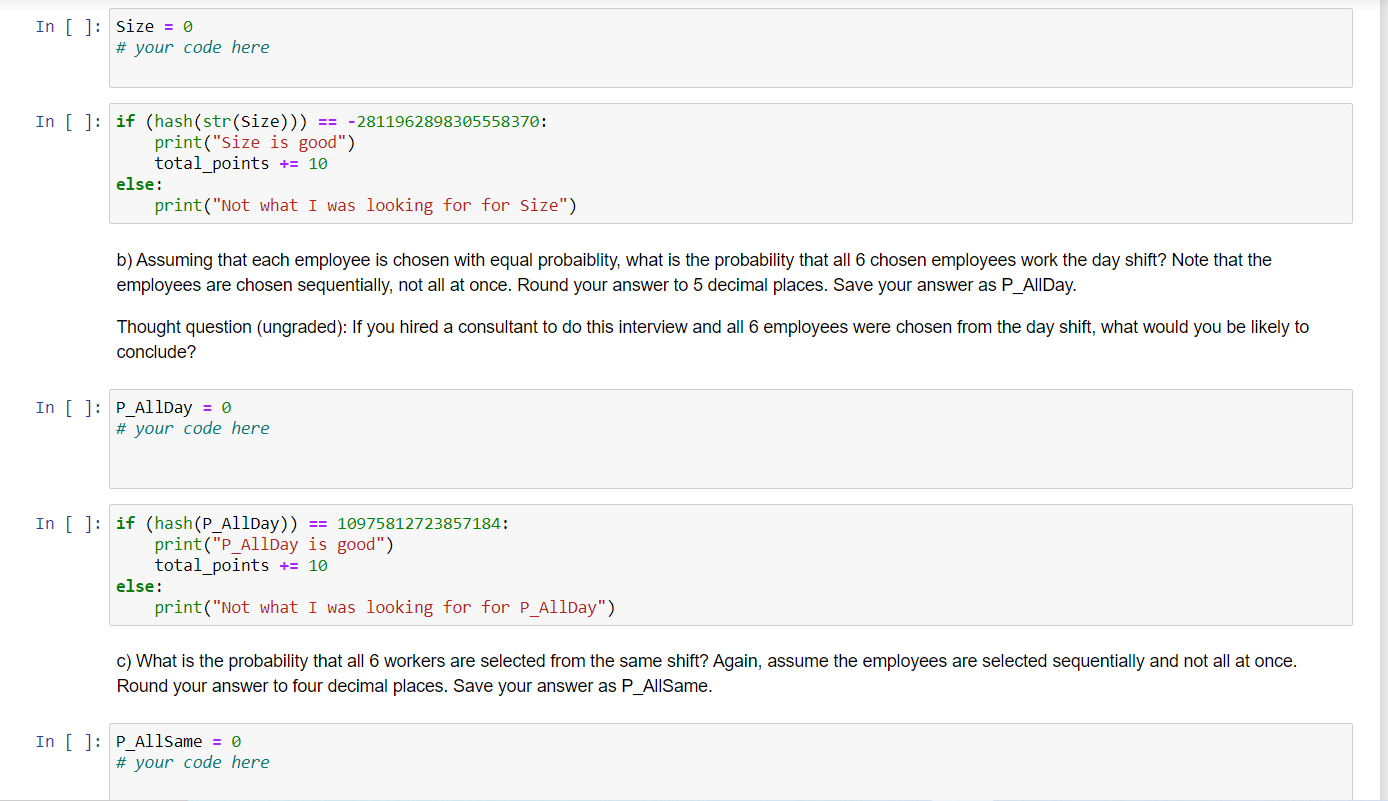The height and width of the screenshot is (801, 1388).
Task: Select the 'Thought question (ungraded)' paragraph
Action: point(713,339)
